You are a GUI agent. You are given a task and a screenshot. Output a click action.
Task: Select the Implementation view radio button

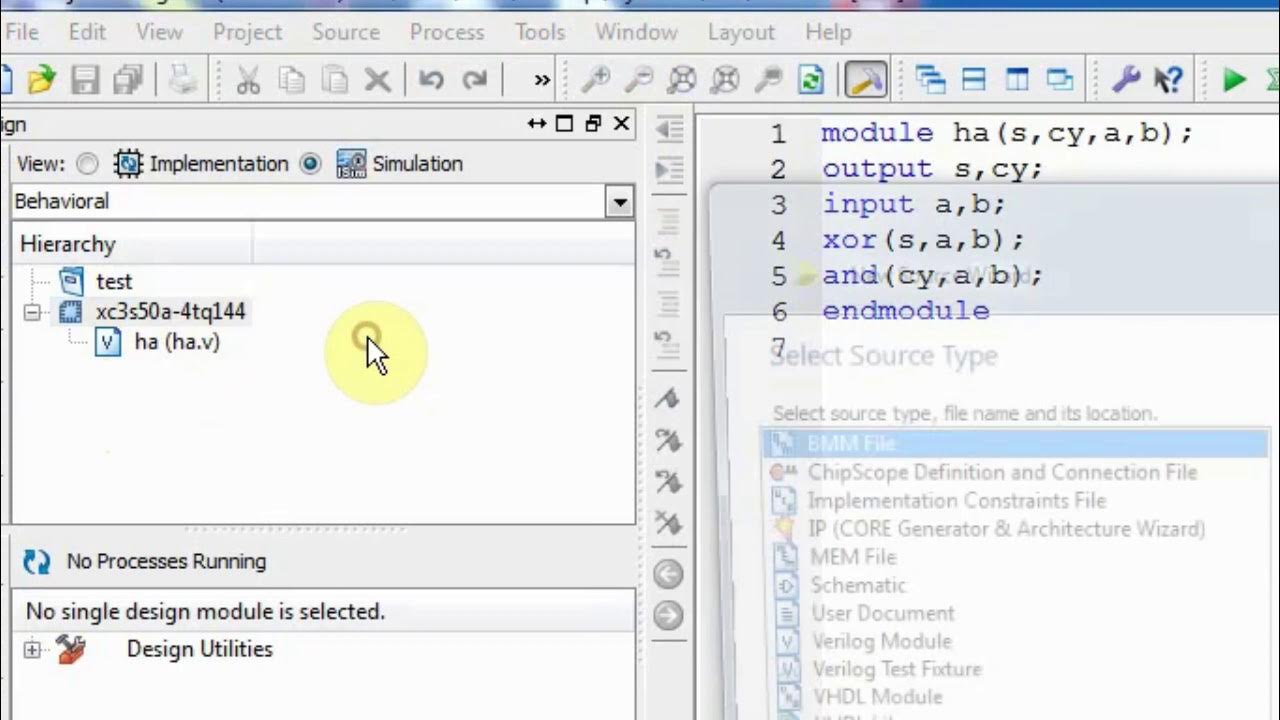(x=88, y=164)
